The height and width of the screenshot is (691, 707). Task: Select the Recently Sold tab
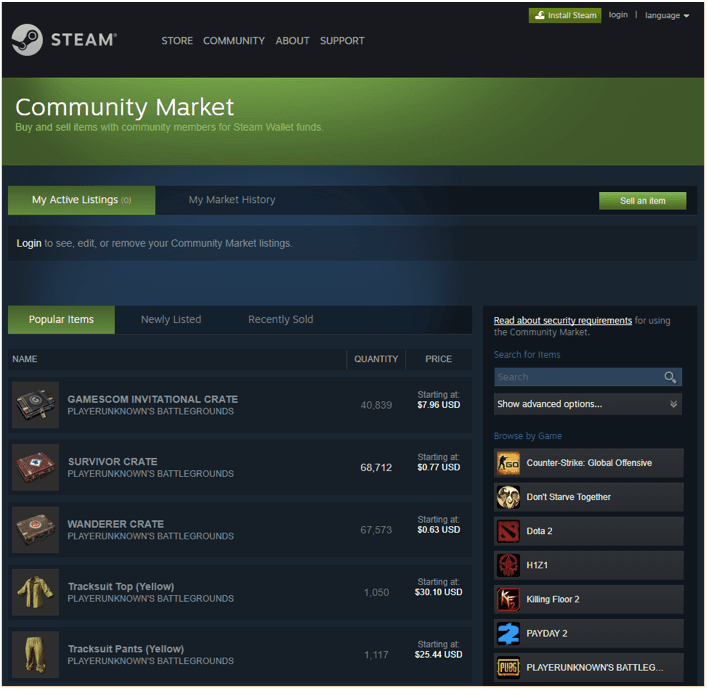[x=280, y=320]
